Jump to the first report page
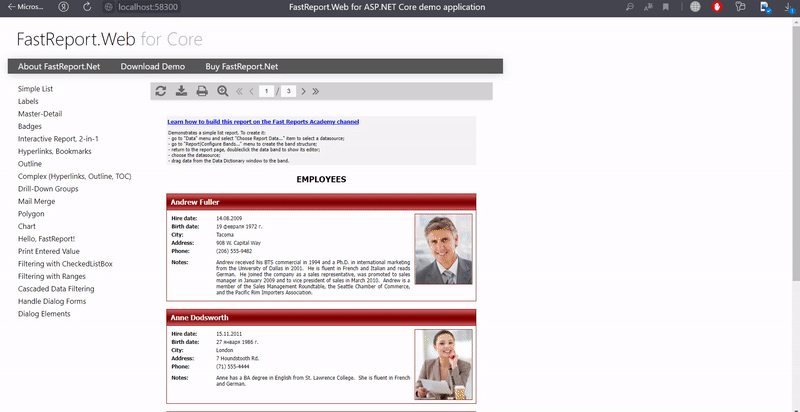Viewport: 800px width, 412px height. click(x=239, y=92)
